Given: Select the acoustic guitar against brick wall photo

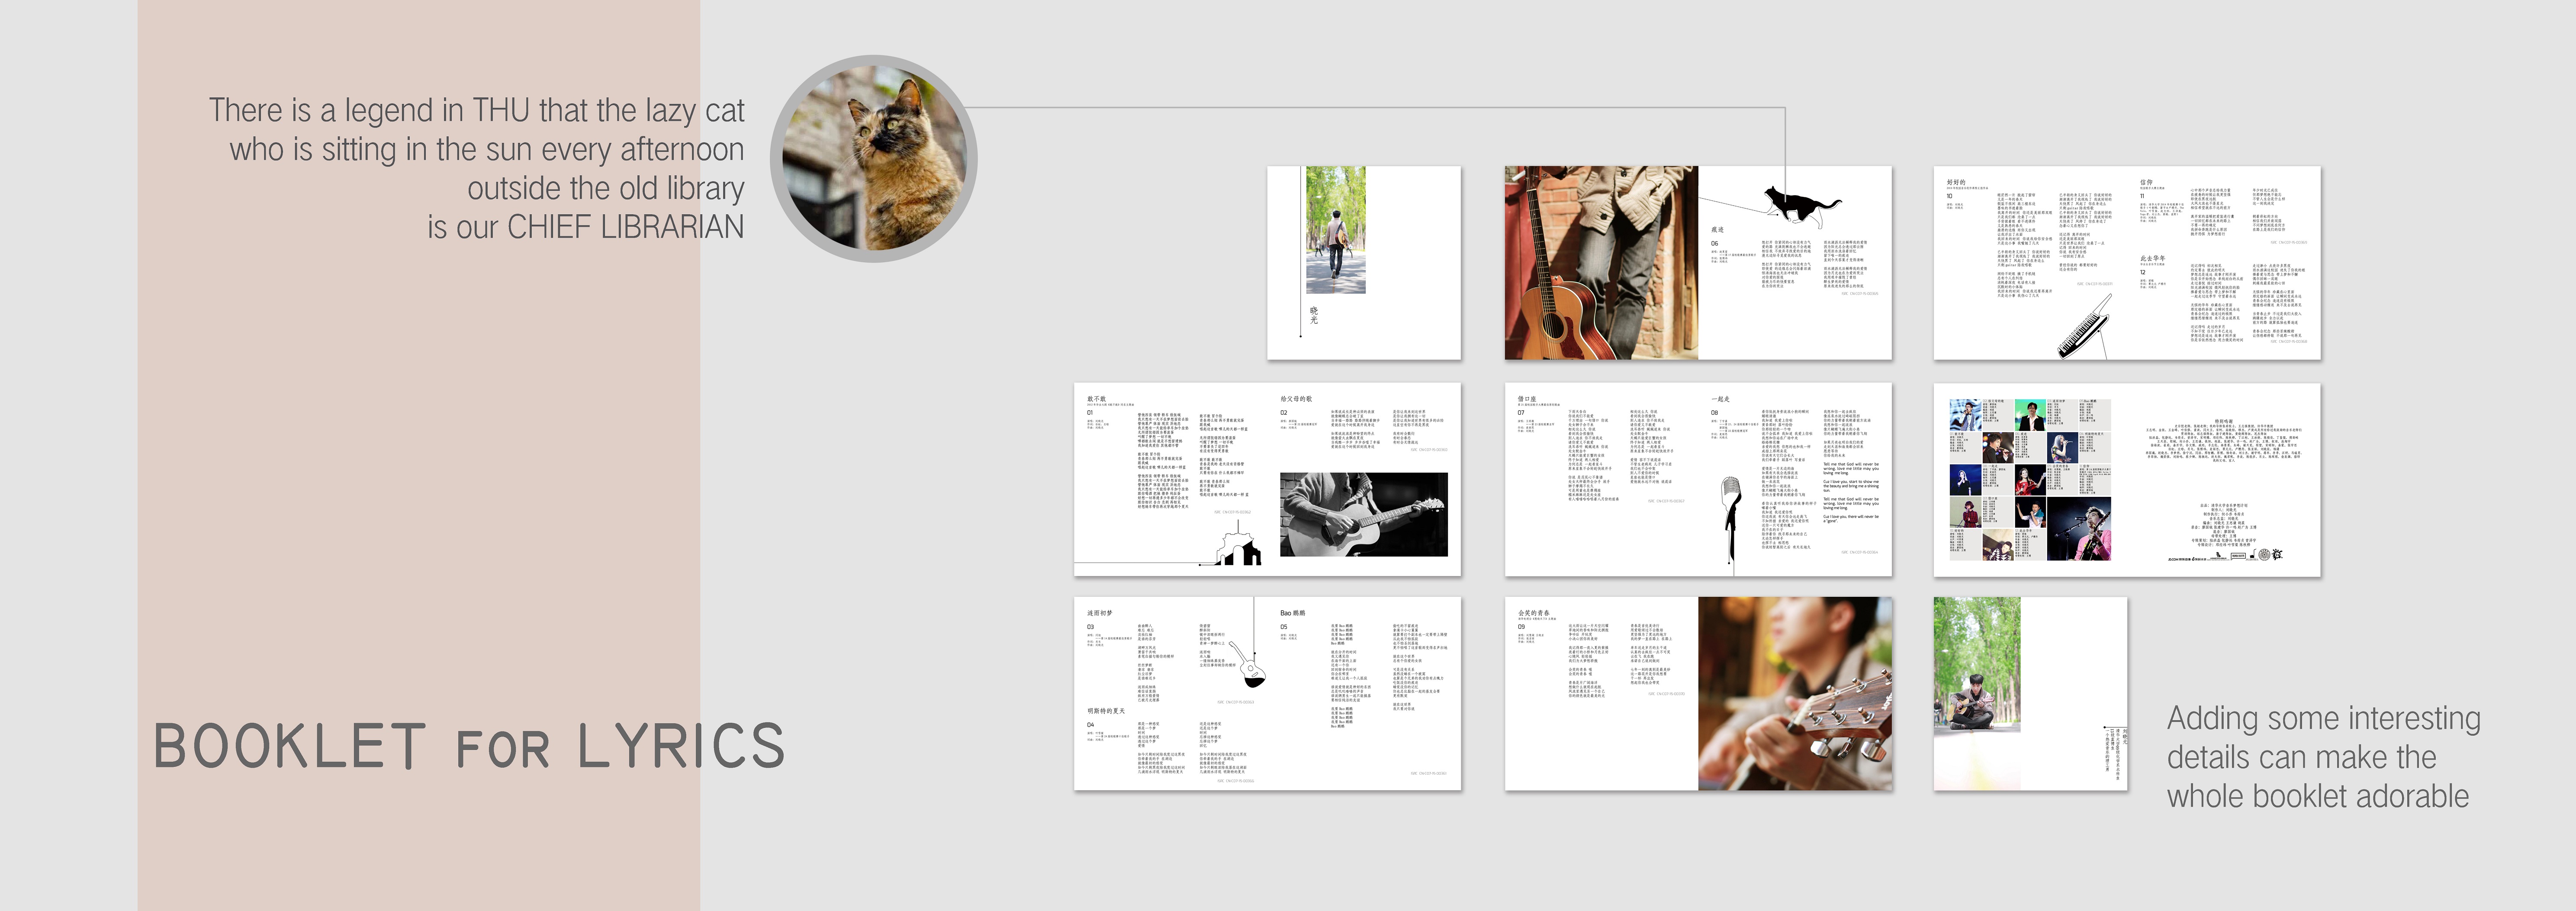Looking at the screenshot, I should pyautogui.click(x=1600, y=263).
